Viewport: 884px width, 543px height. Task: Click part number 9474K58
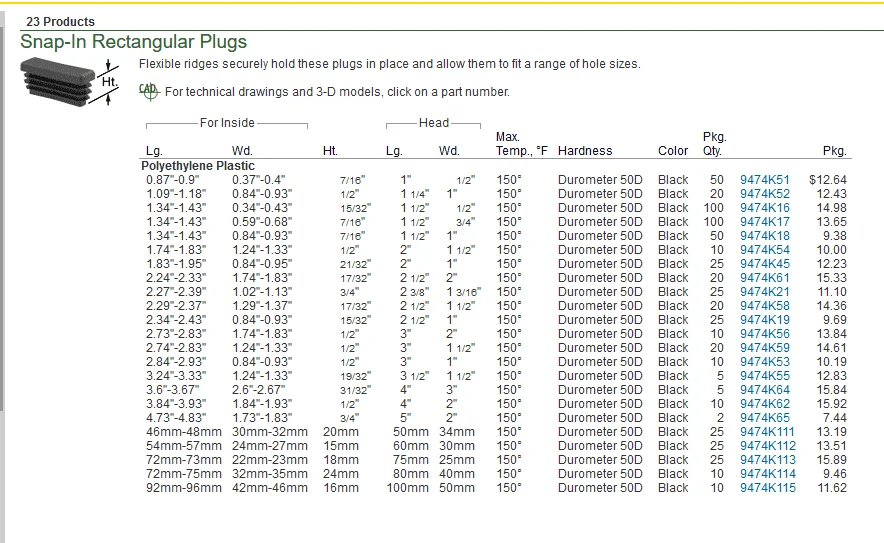(764, 306)
